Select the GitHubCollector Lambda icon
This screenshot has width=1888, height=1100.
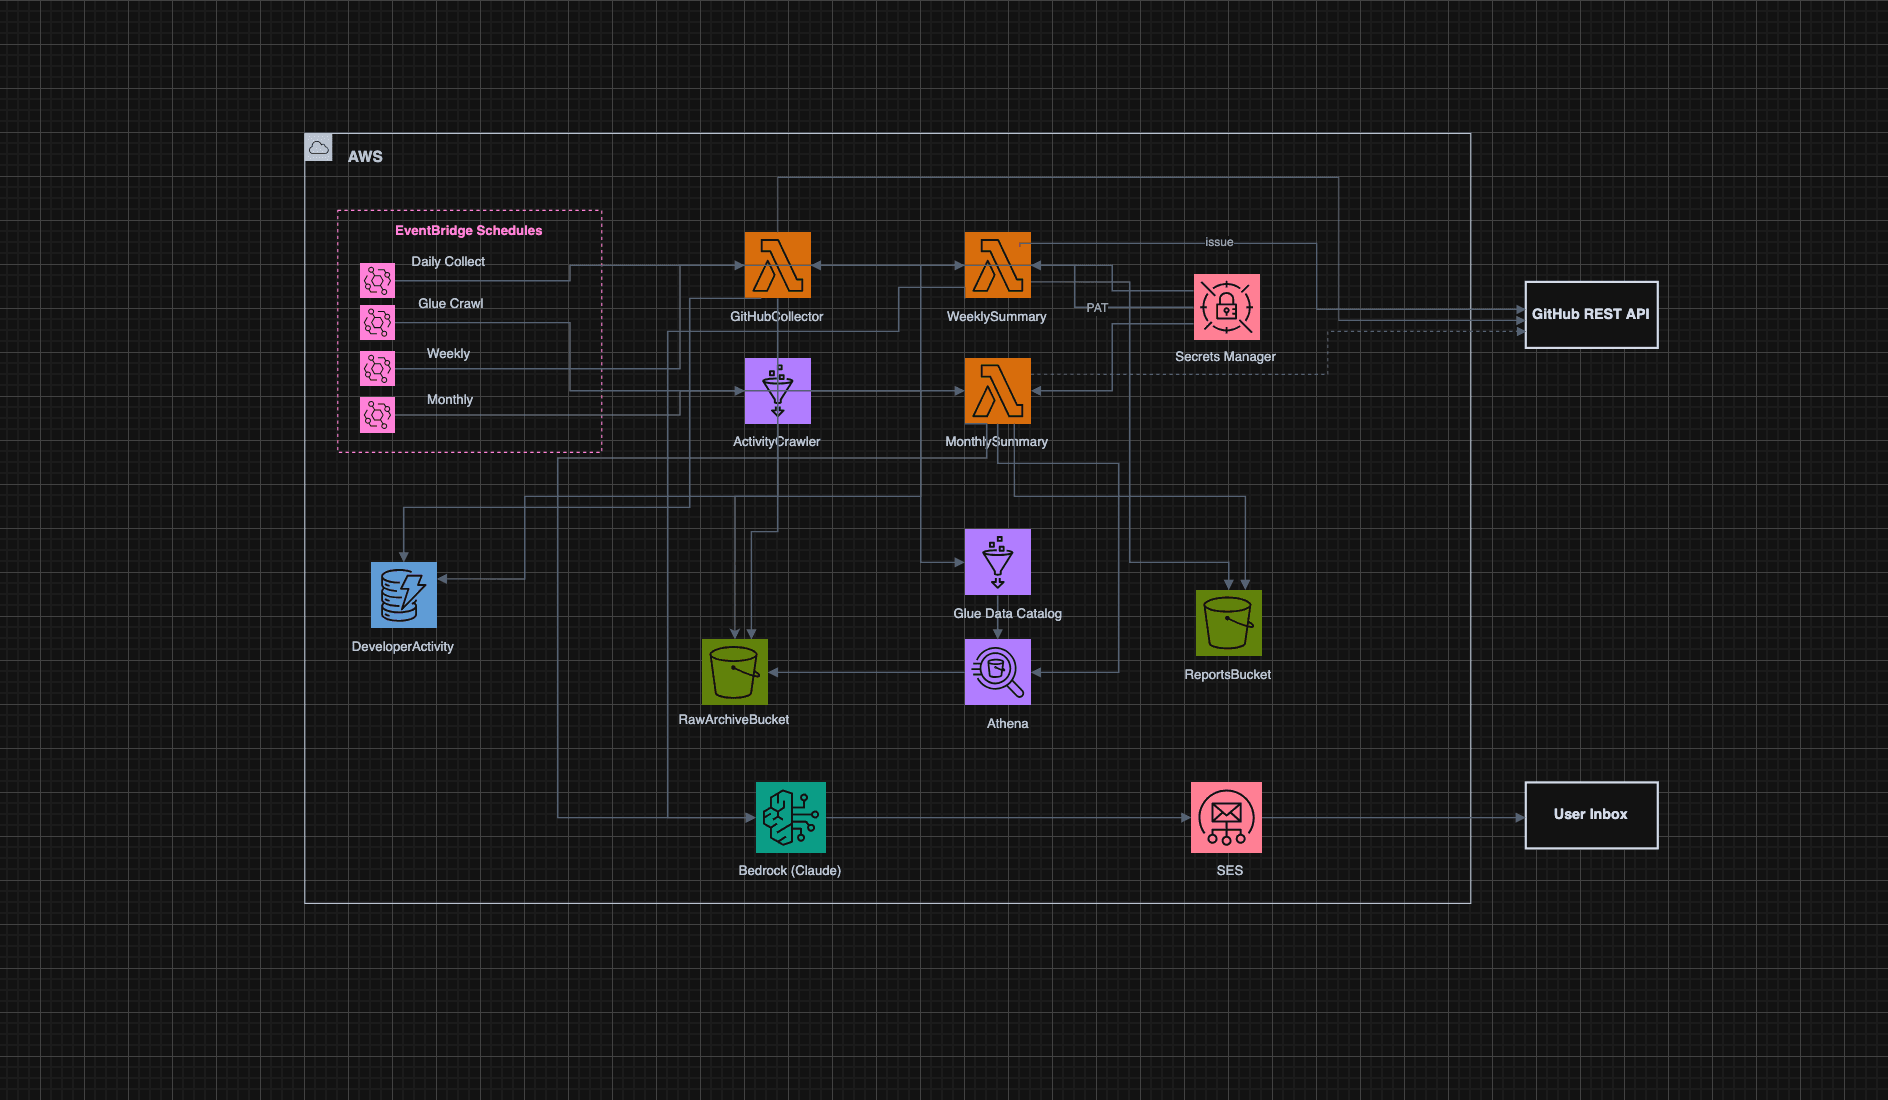777,265
